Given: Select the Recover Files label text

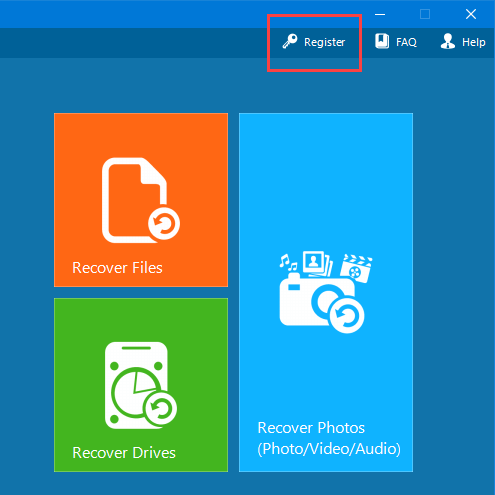Looking at the screenshot, I should [117, 268].
